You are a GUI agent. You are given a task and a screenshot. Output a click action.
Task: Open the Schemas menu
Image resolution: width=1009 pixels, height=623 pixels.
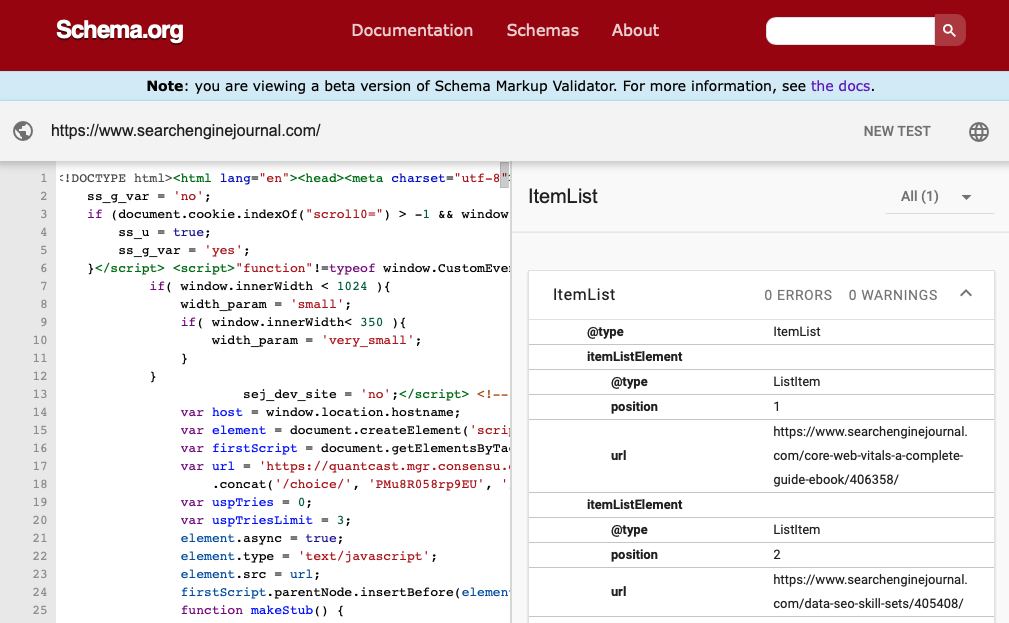tap(542, 30)
